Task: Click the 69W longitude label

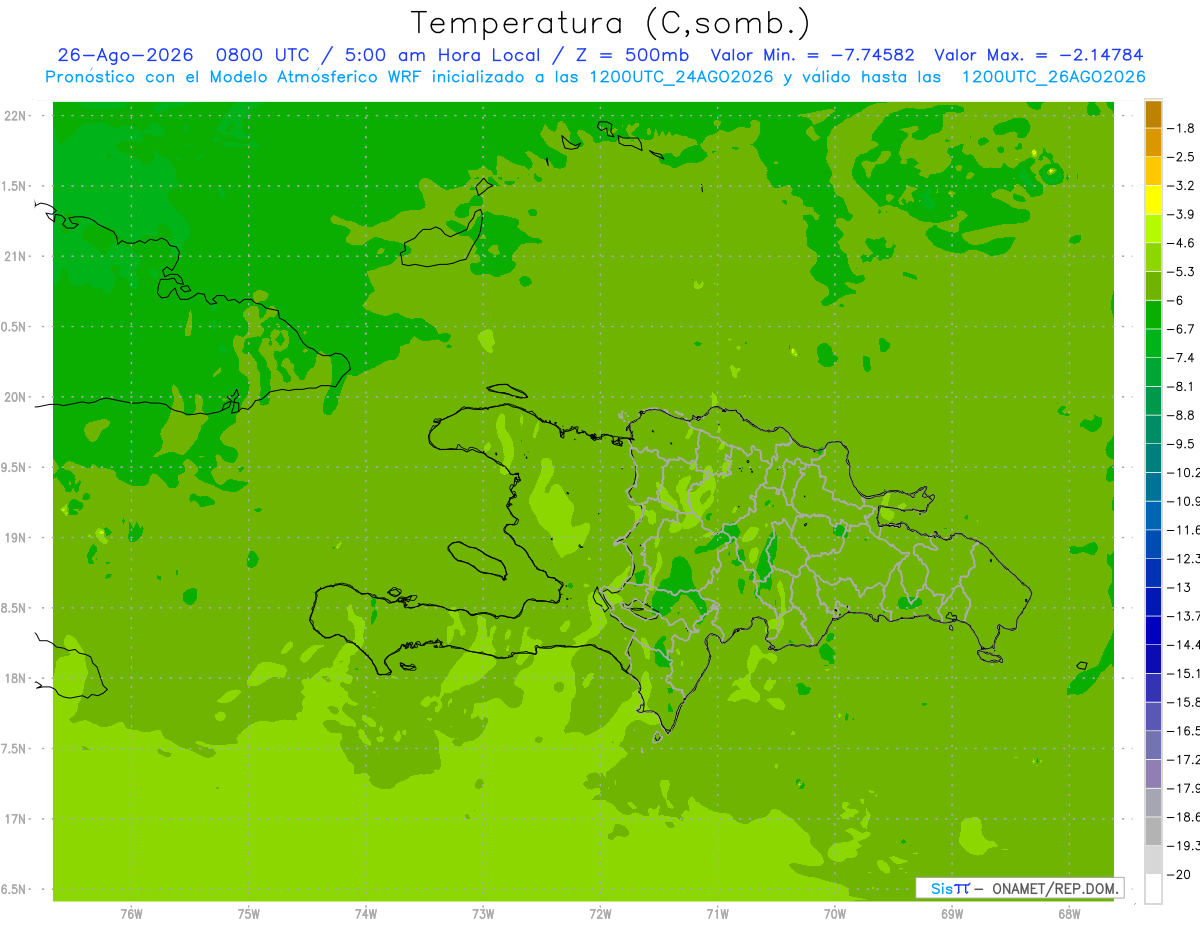Action: click(x=952, y=913)
